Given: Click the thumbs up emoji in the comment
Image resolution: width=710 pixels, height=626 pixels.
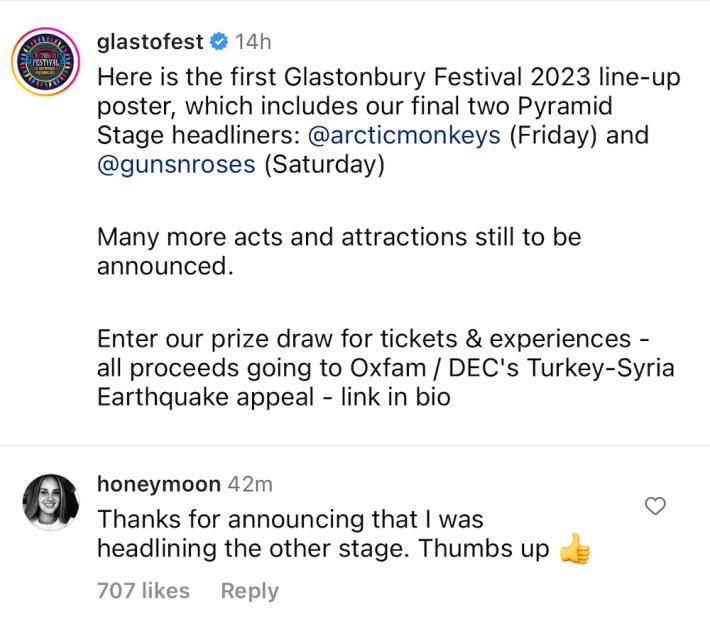Looking at the screenshot, I should (574, 549).
